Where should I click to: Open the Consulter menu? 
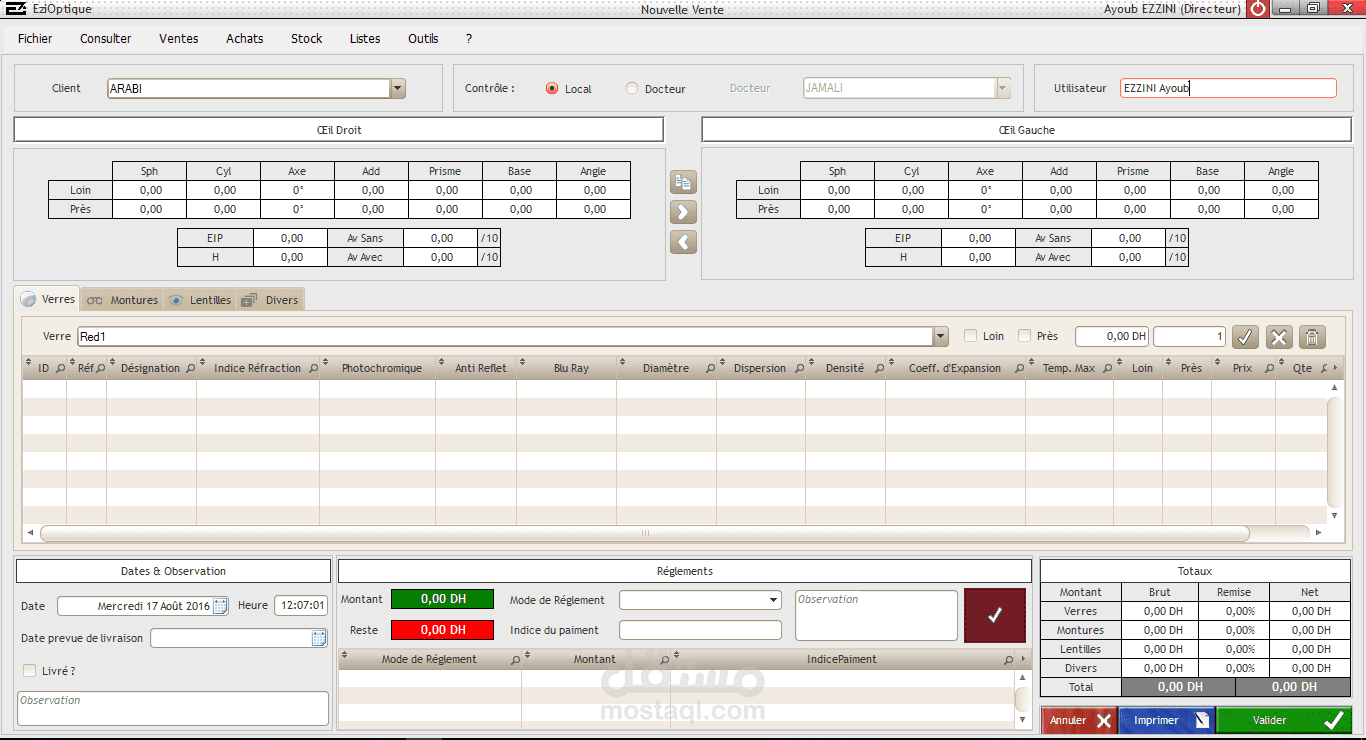pyautogui.click(x=106, y=39)
